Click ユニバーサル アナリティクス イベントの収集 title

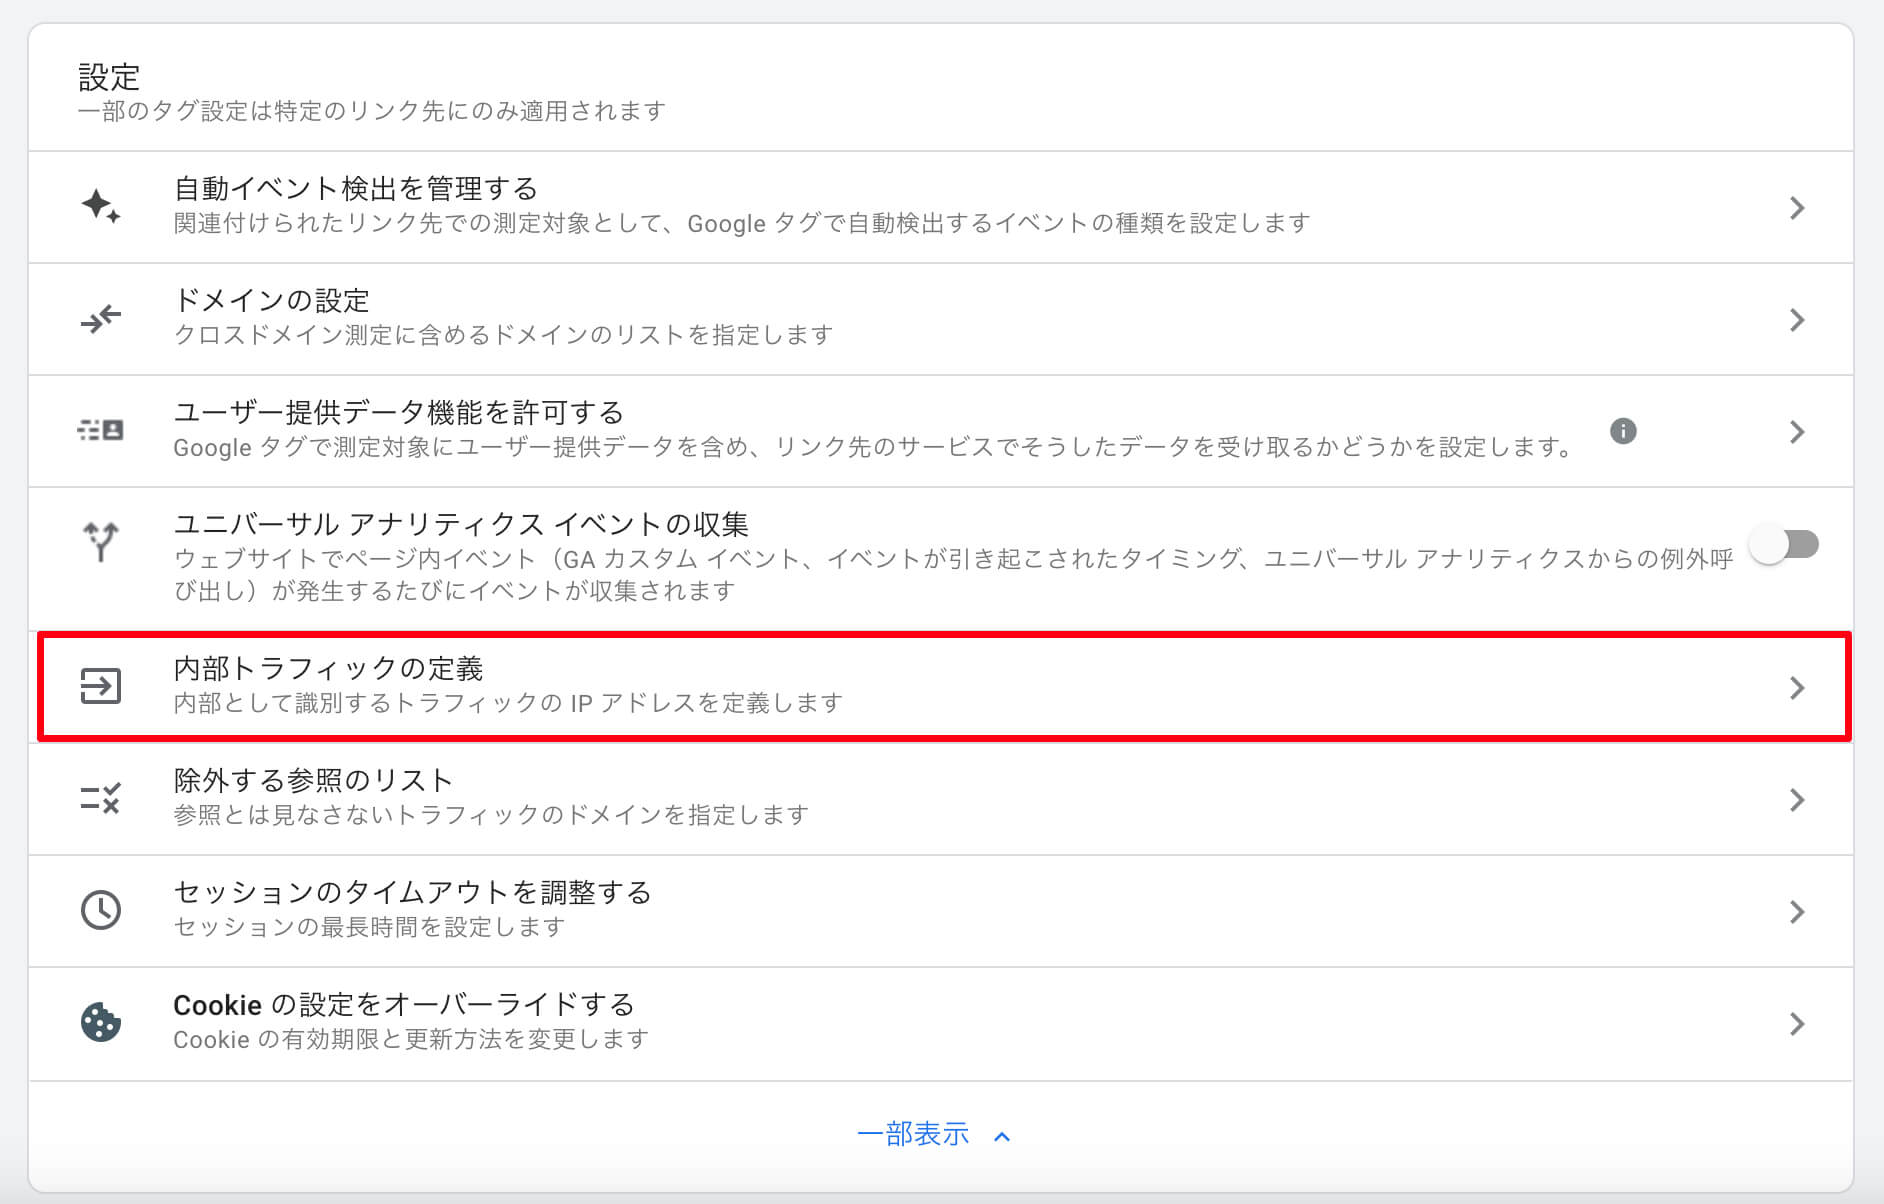coord(461,524)
